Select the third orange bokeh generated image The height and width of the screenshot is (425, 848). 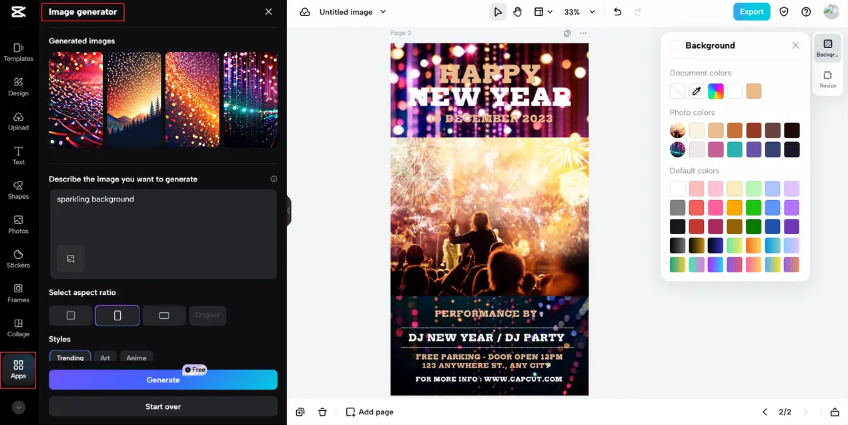(x=193, y=99)
